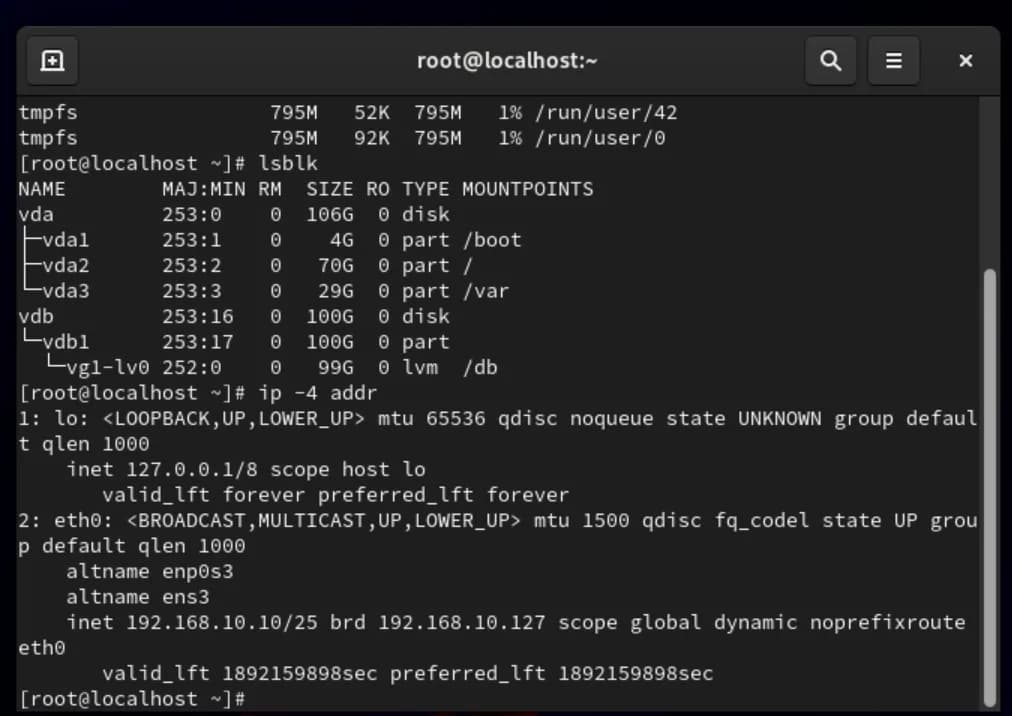Click '/run/user/0' path
This screenshot has width=1012, height=716.
click(600, 138)
